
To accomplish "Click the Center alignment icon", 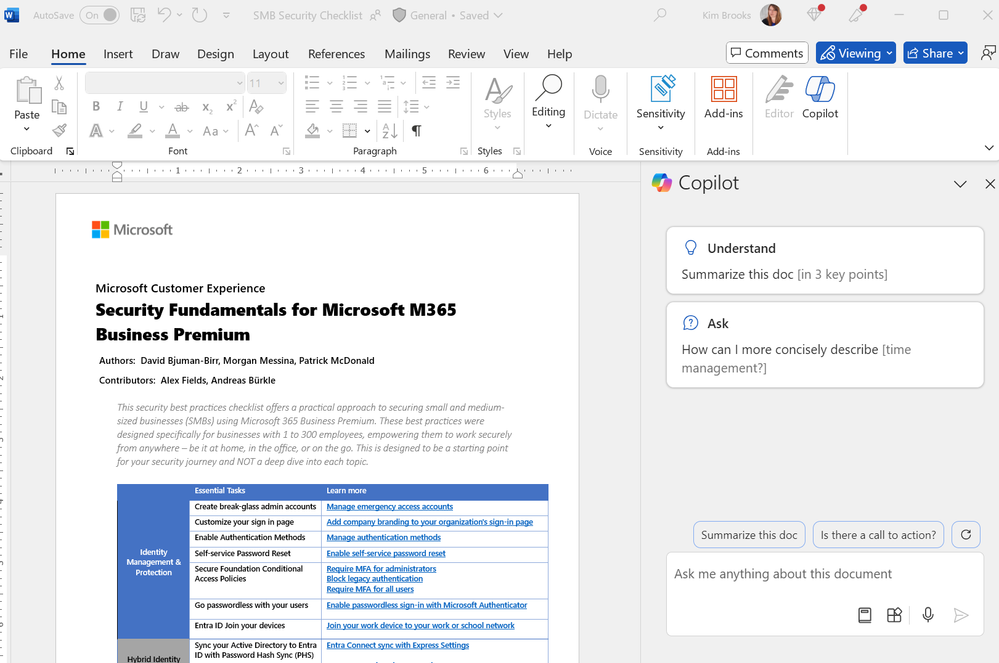I will [x=336, y=106].
